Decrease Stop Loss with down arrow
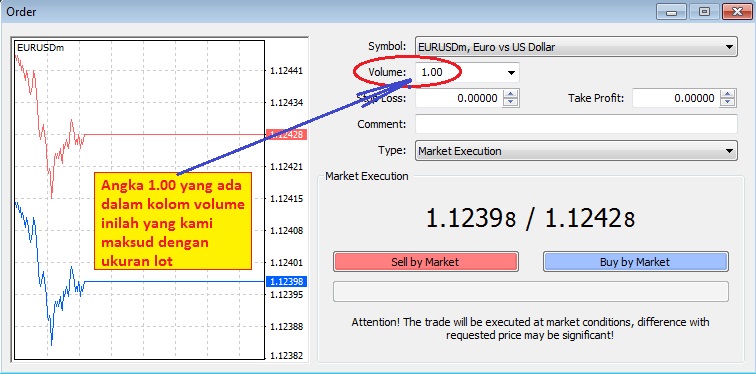This screenshot has height=374, width=756. (511, 102)
